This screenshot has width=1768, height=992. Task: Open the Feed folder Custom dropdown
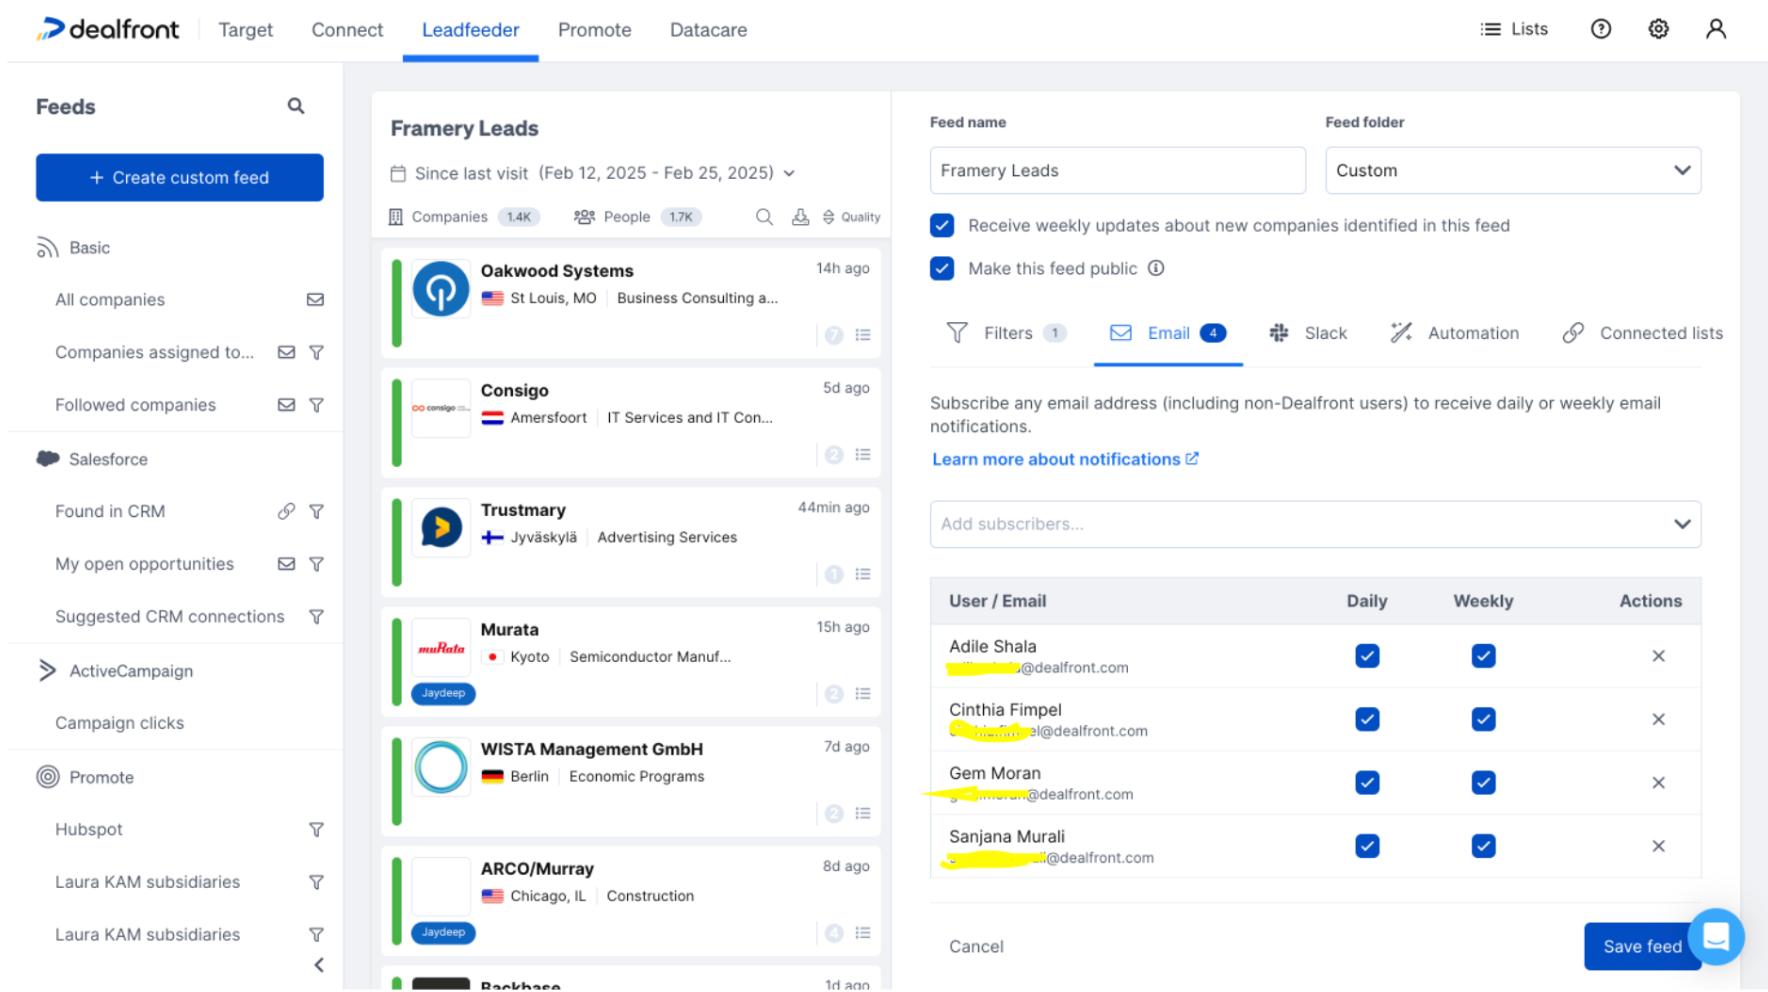1513,171
